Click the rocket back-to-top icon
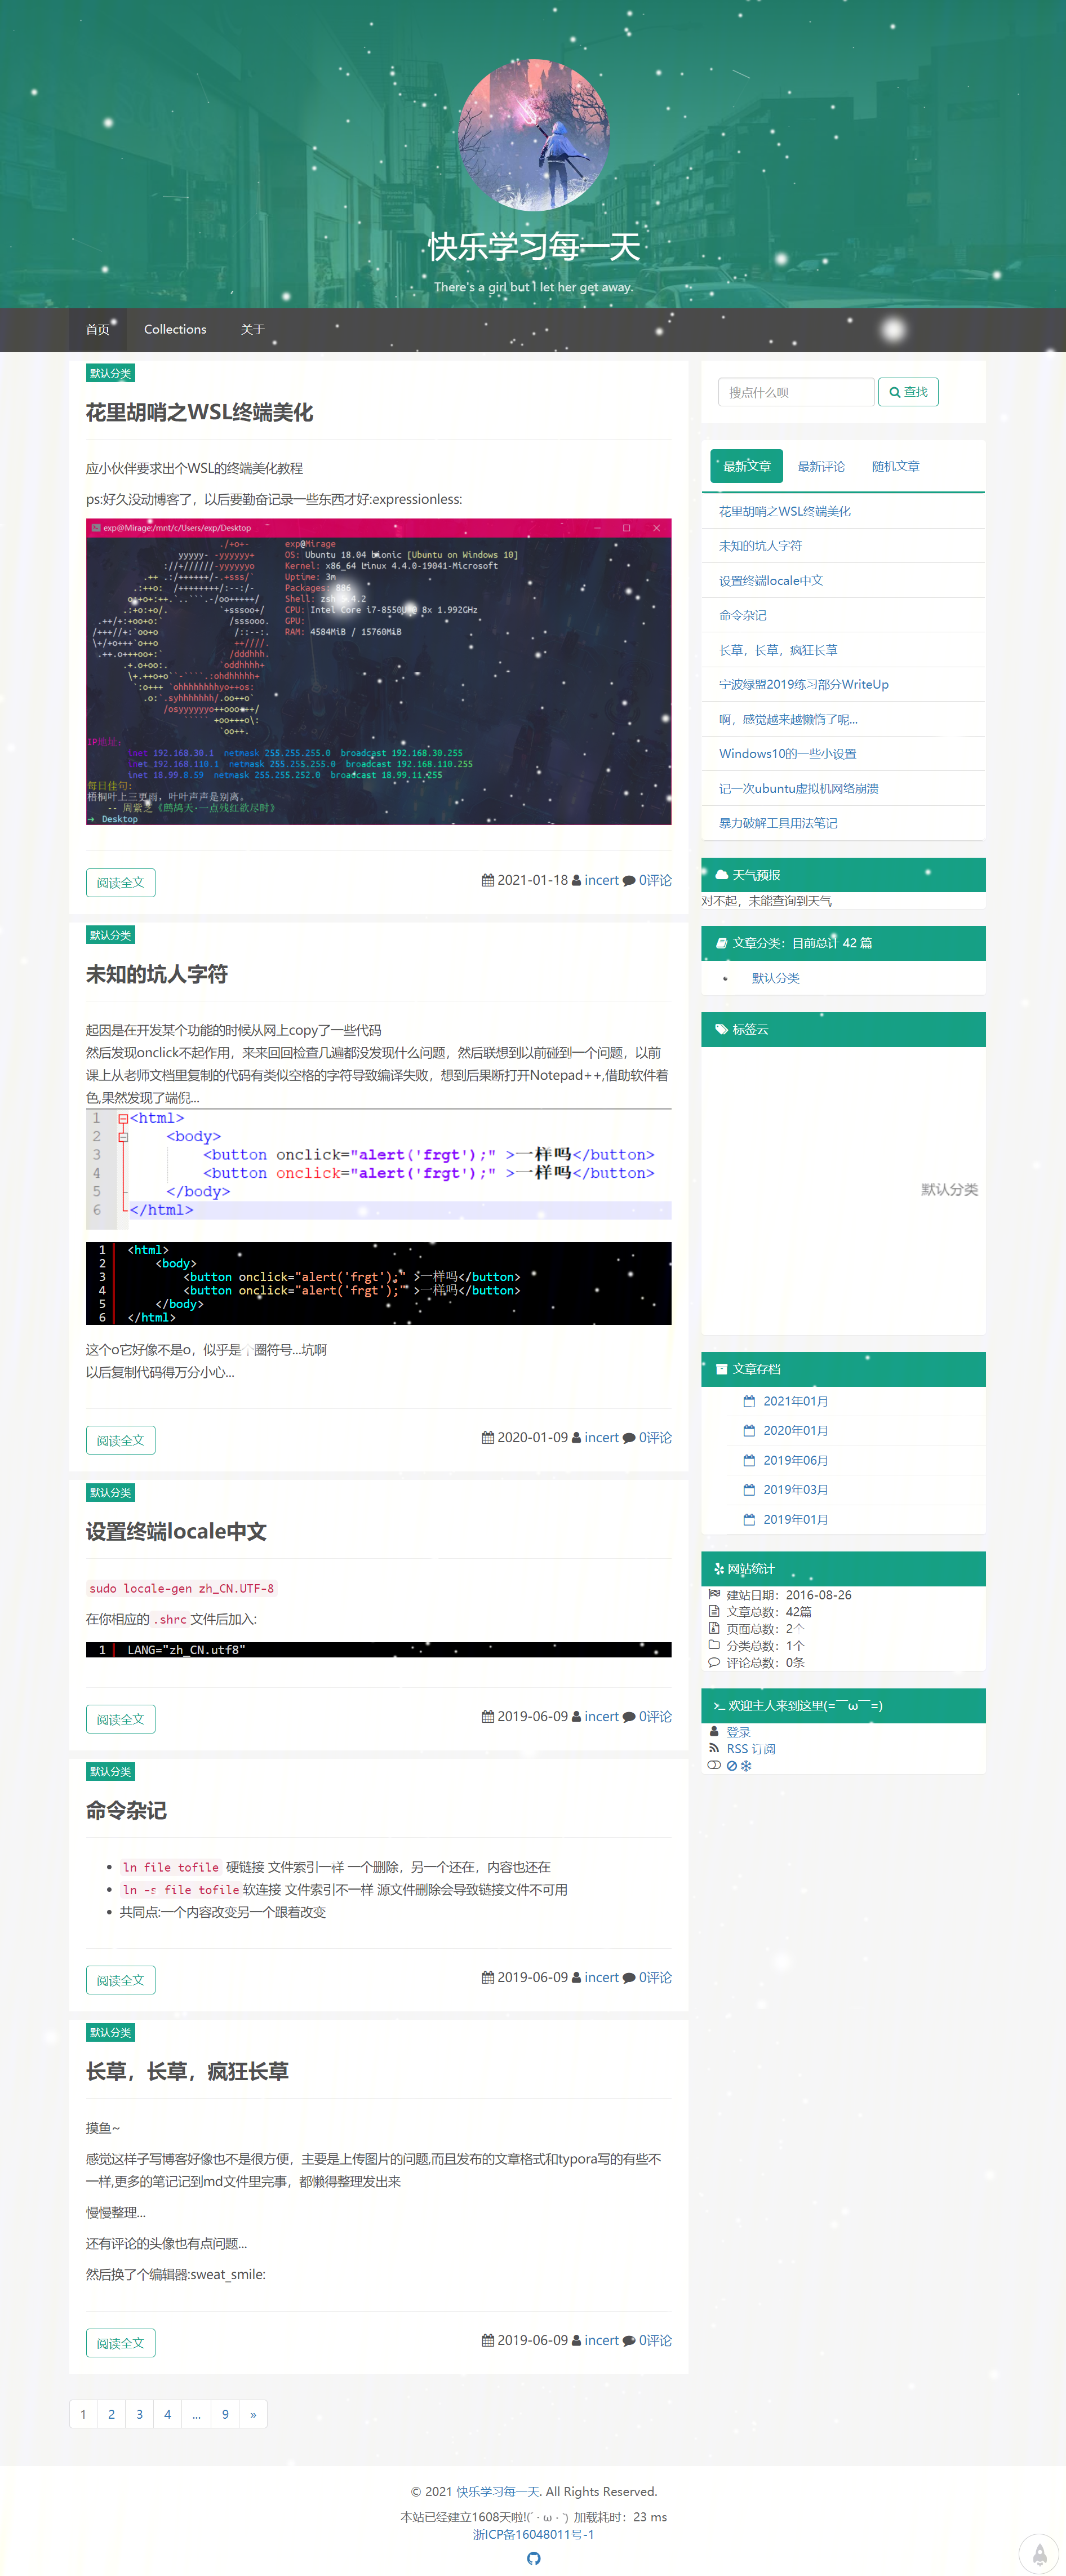Image resolution: width=1066 pixels, height=2576 pixels. point(1039,2554)
